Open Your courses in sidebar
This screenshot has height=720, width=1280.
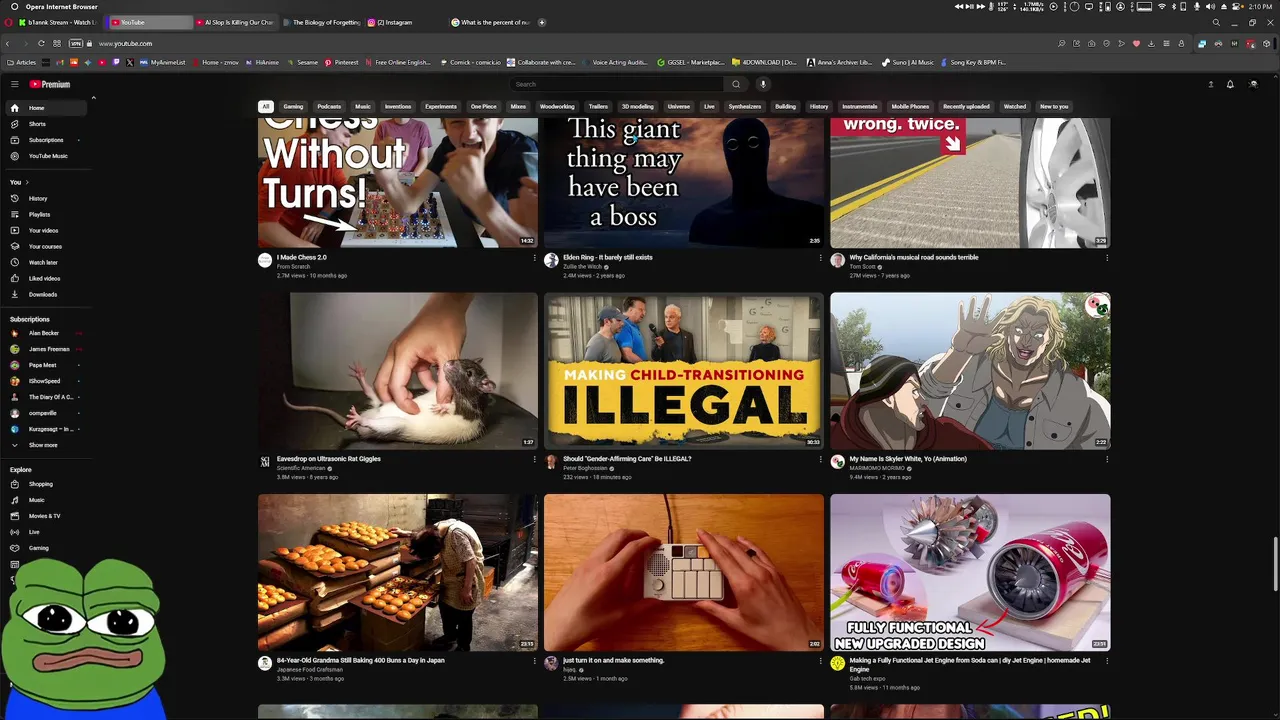[45, 246]
